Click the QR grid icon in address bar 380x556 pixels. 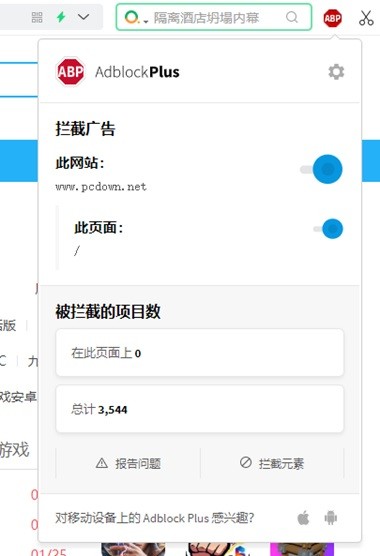click(37, 17)
